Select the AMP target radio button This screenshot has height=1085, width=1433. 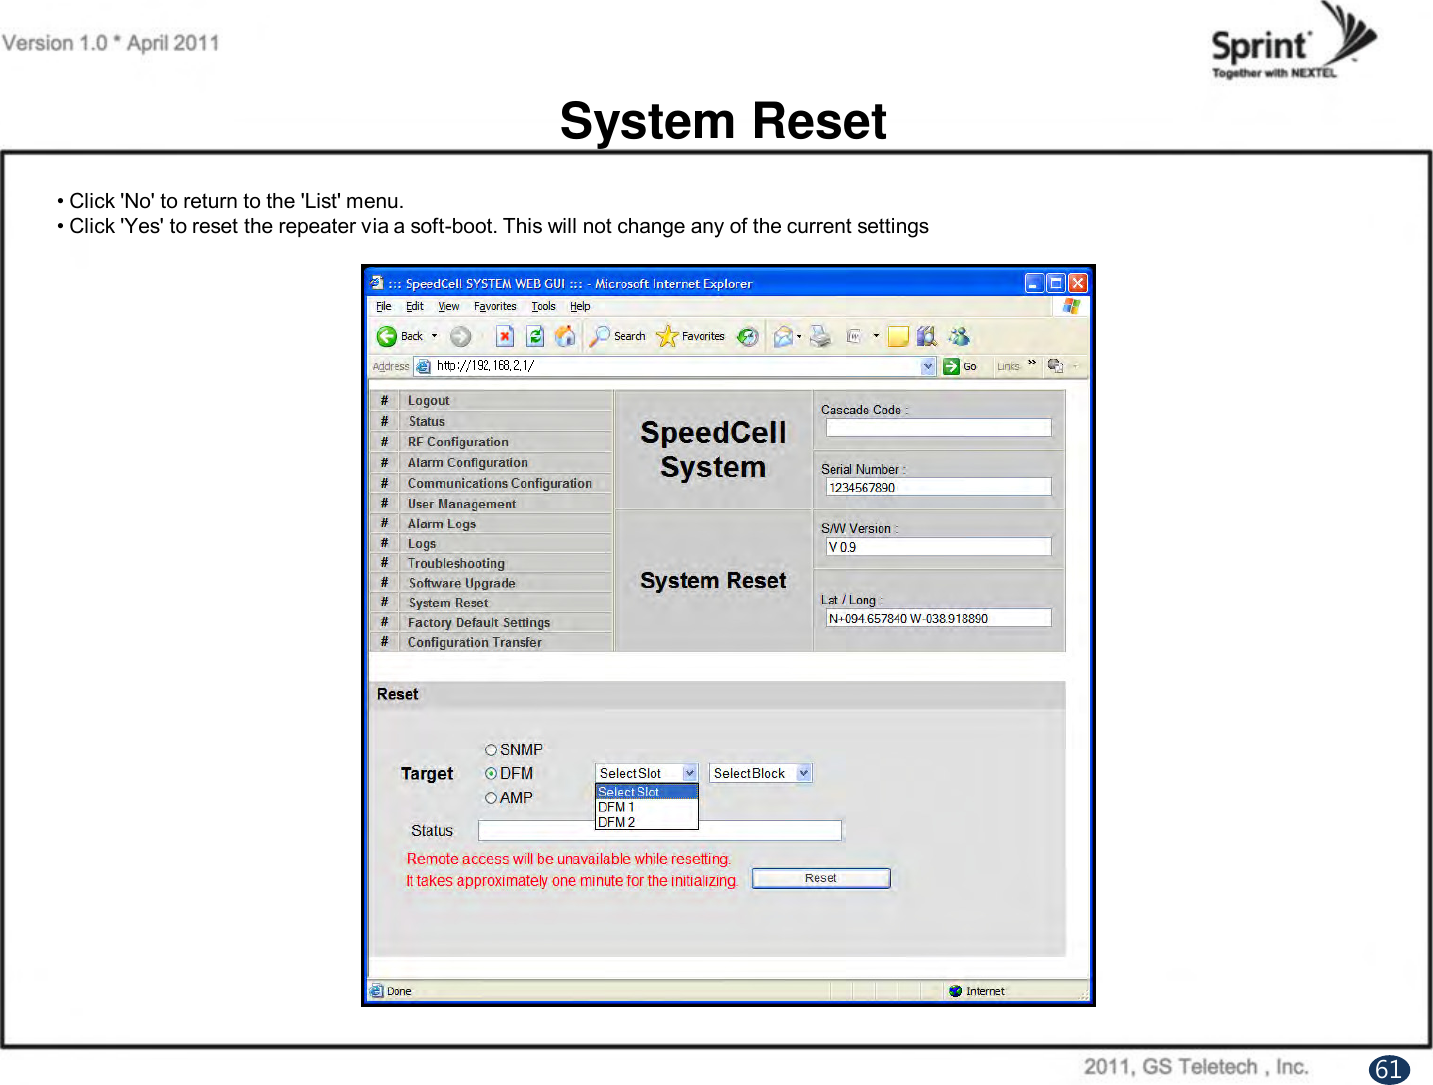tap(491, 798)
